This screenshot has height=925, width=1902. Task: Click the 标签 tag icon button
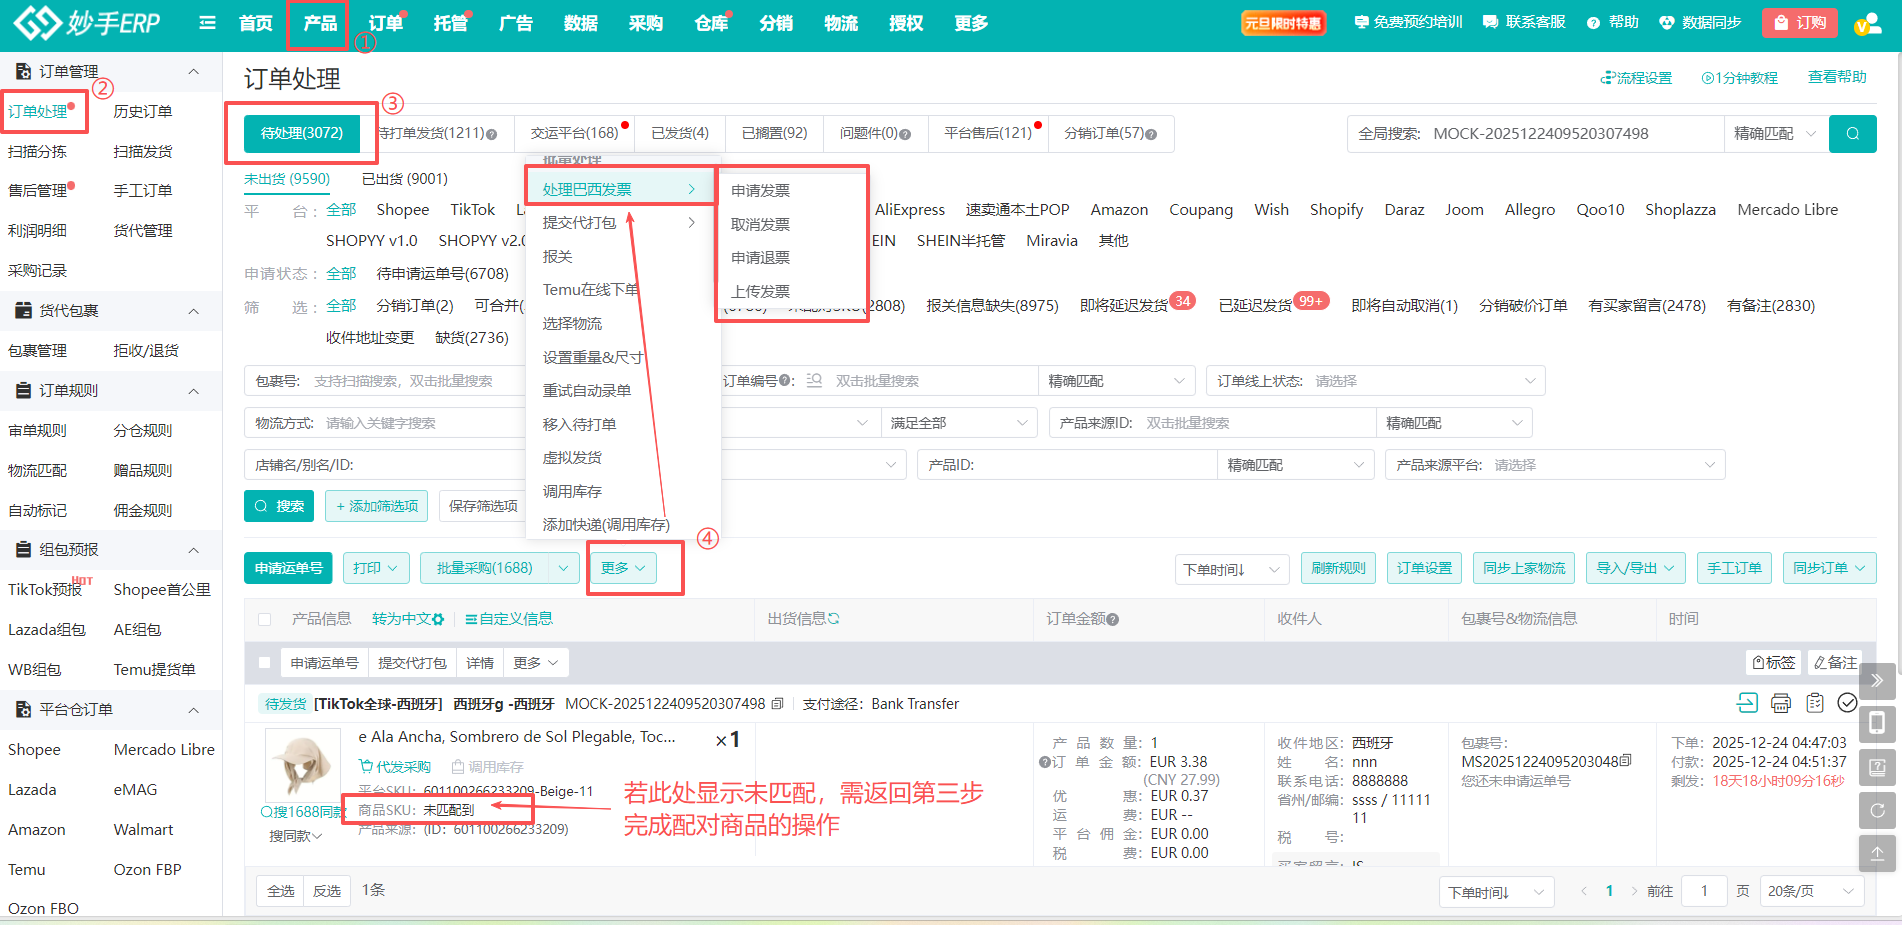coord(1772,662)
